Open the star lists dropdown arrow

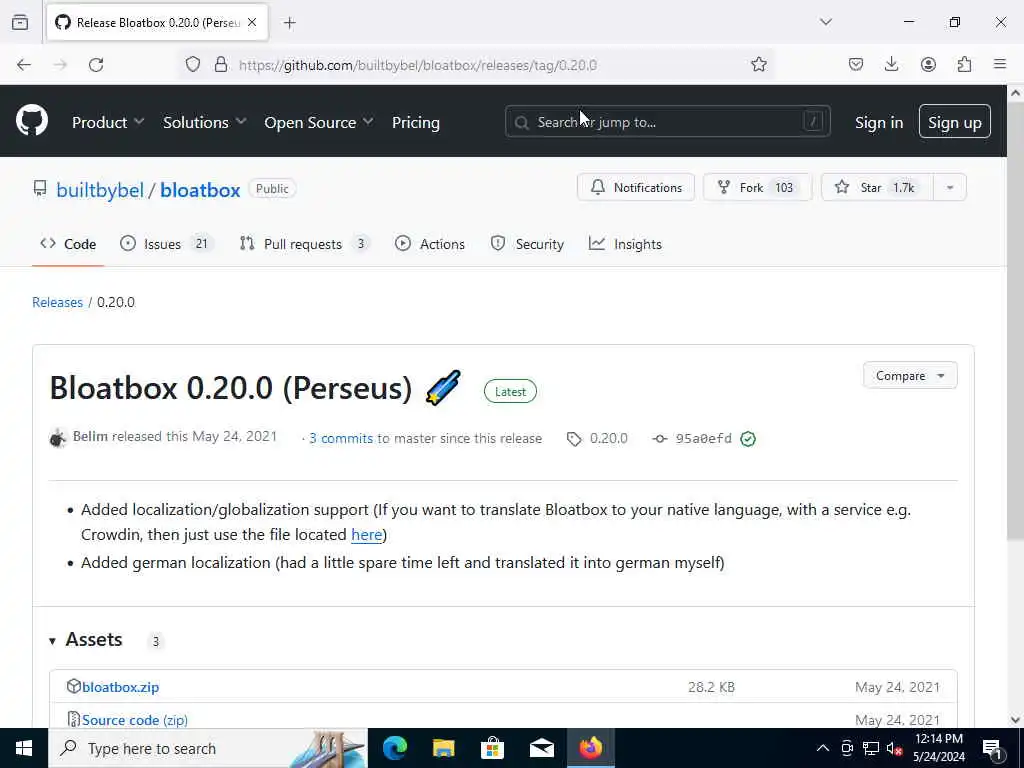click(950, 187)
